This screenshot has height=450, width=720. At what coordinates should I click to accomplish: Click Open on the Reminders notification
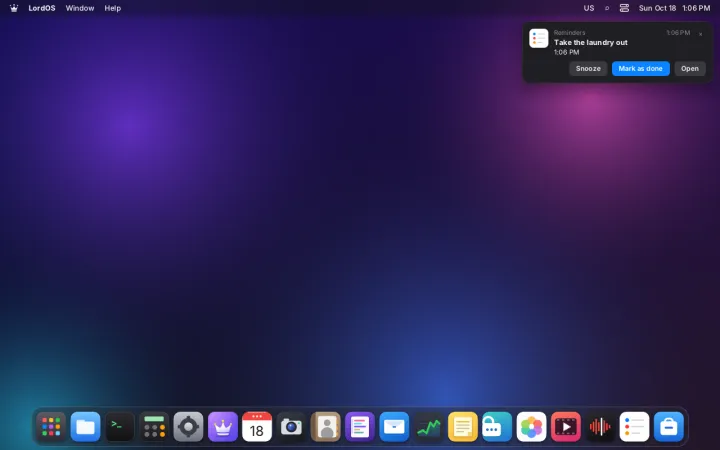(x=690, y=68)
